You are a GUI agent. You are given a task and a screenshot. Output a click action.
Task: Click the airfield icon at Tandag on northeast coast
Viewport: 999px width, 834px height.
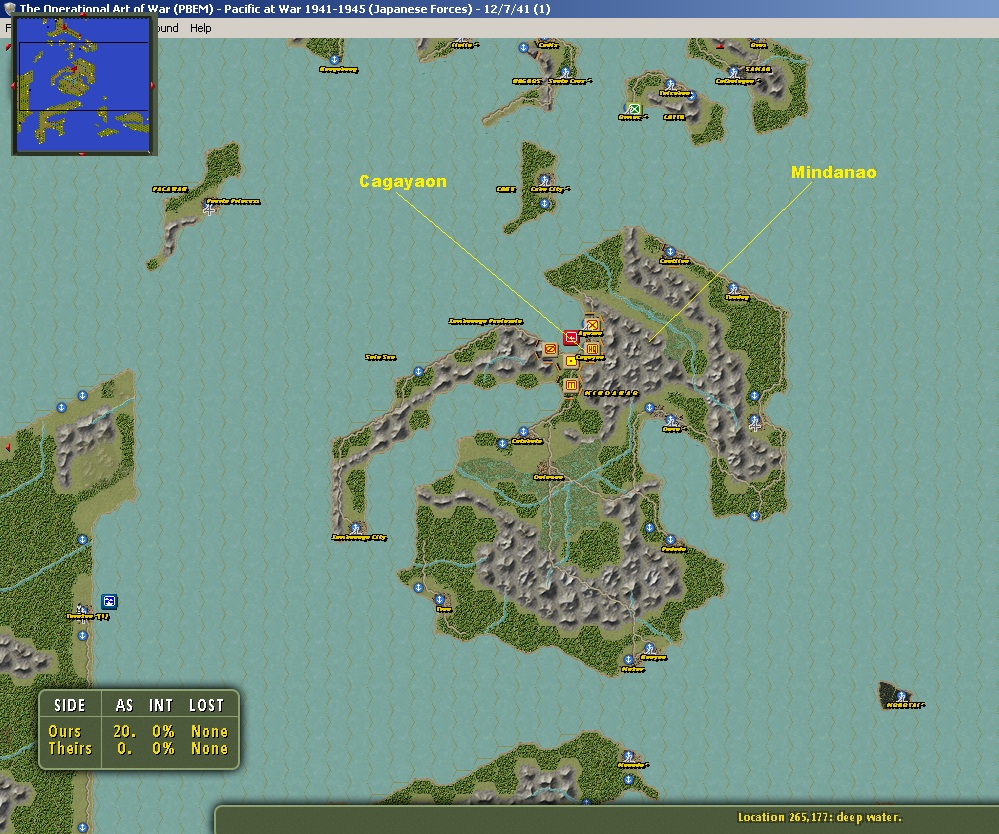click(733, 289)
